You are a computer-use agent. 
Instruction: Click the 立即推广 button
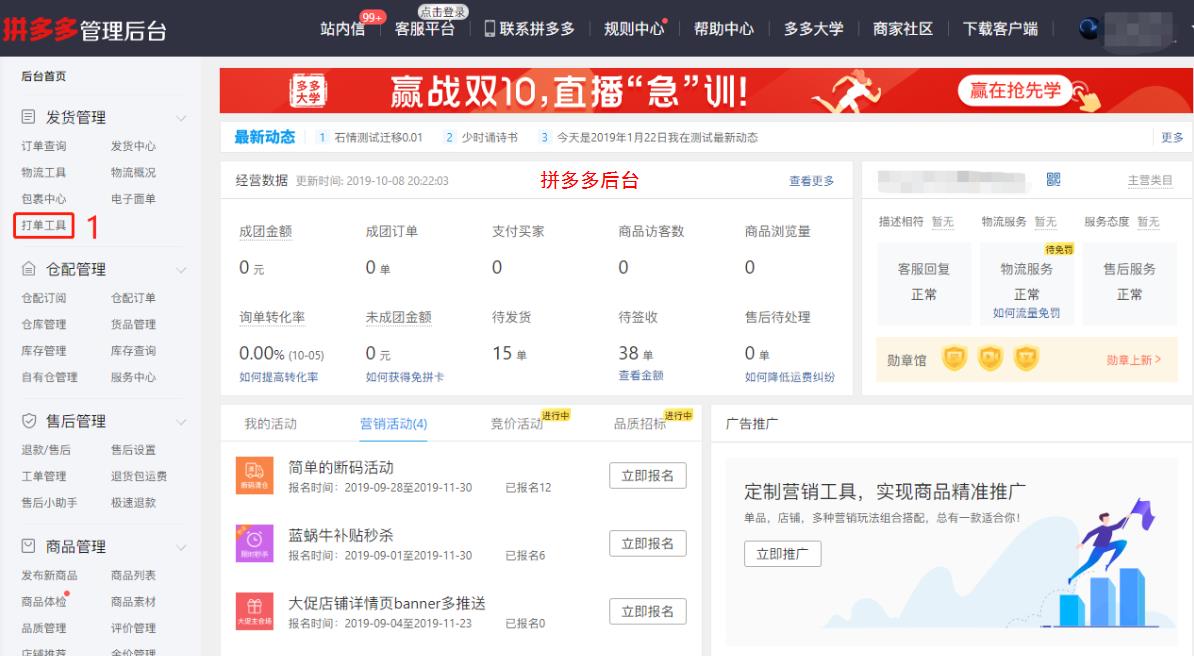pyautogui.click(x=782, y=554)
